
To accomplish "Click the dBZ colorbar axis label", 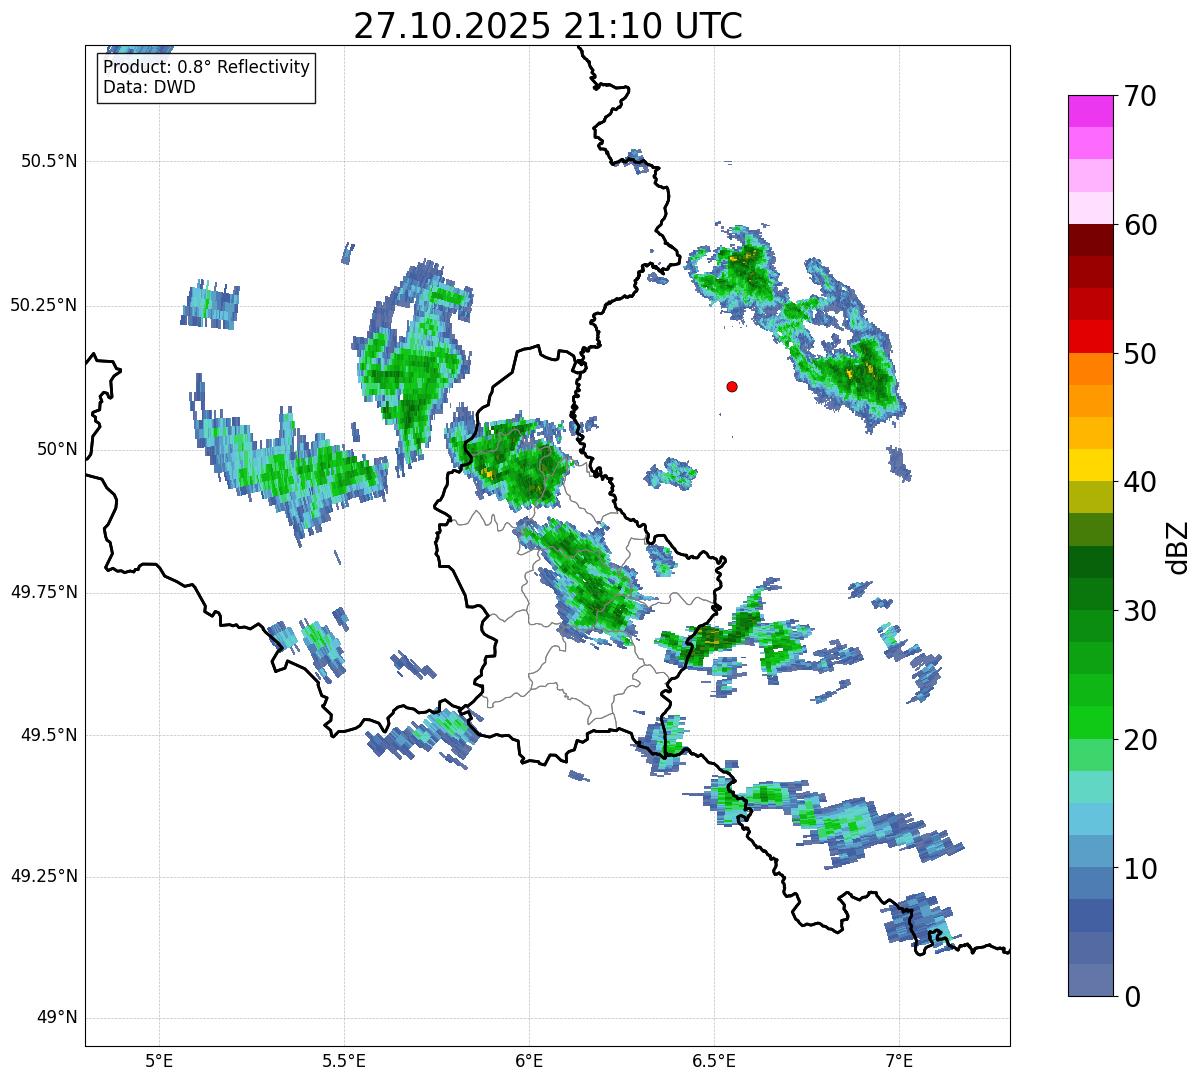I will coord(1177,546).
